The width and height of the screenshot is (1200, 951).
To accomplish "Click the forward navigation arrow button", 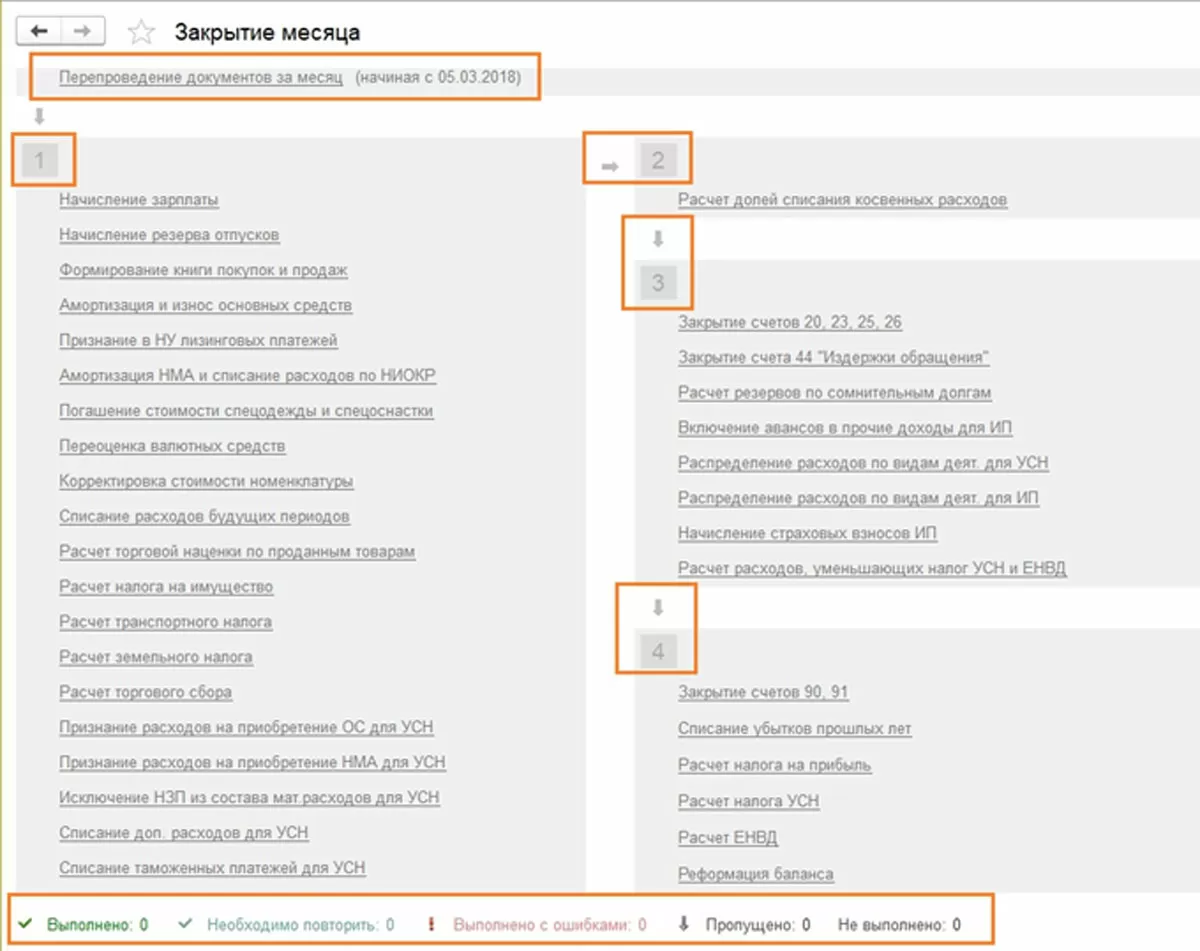I will (x=83, y=31).
